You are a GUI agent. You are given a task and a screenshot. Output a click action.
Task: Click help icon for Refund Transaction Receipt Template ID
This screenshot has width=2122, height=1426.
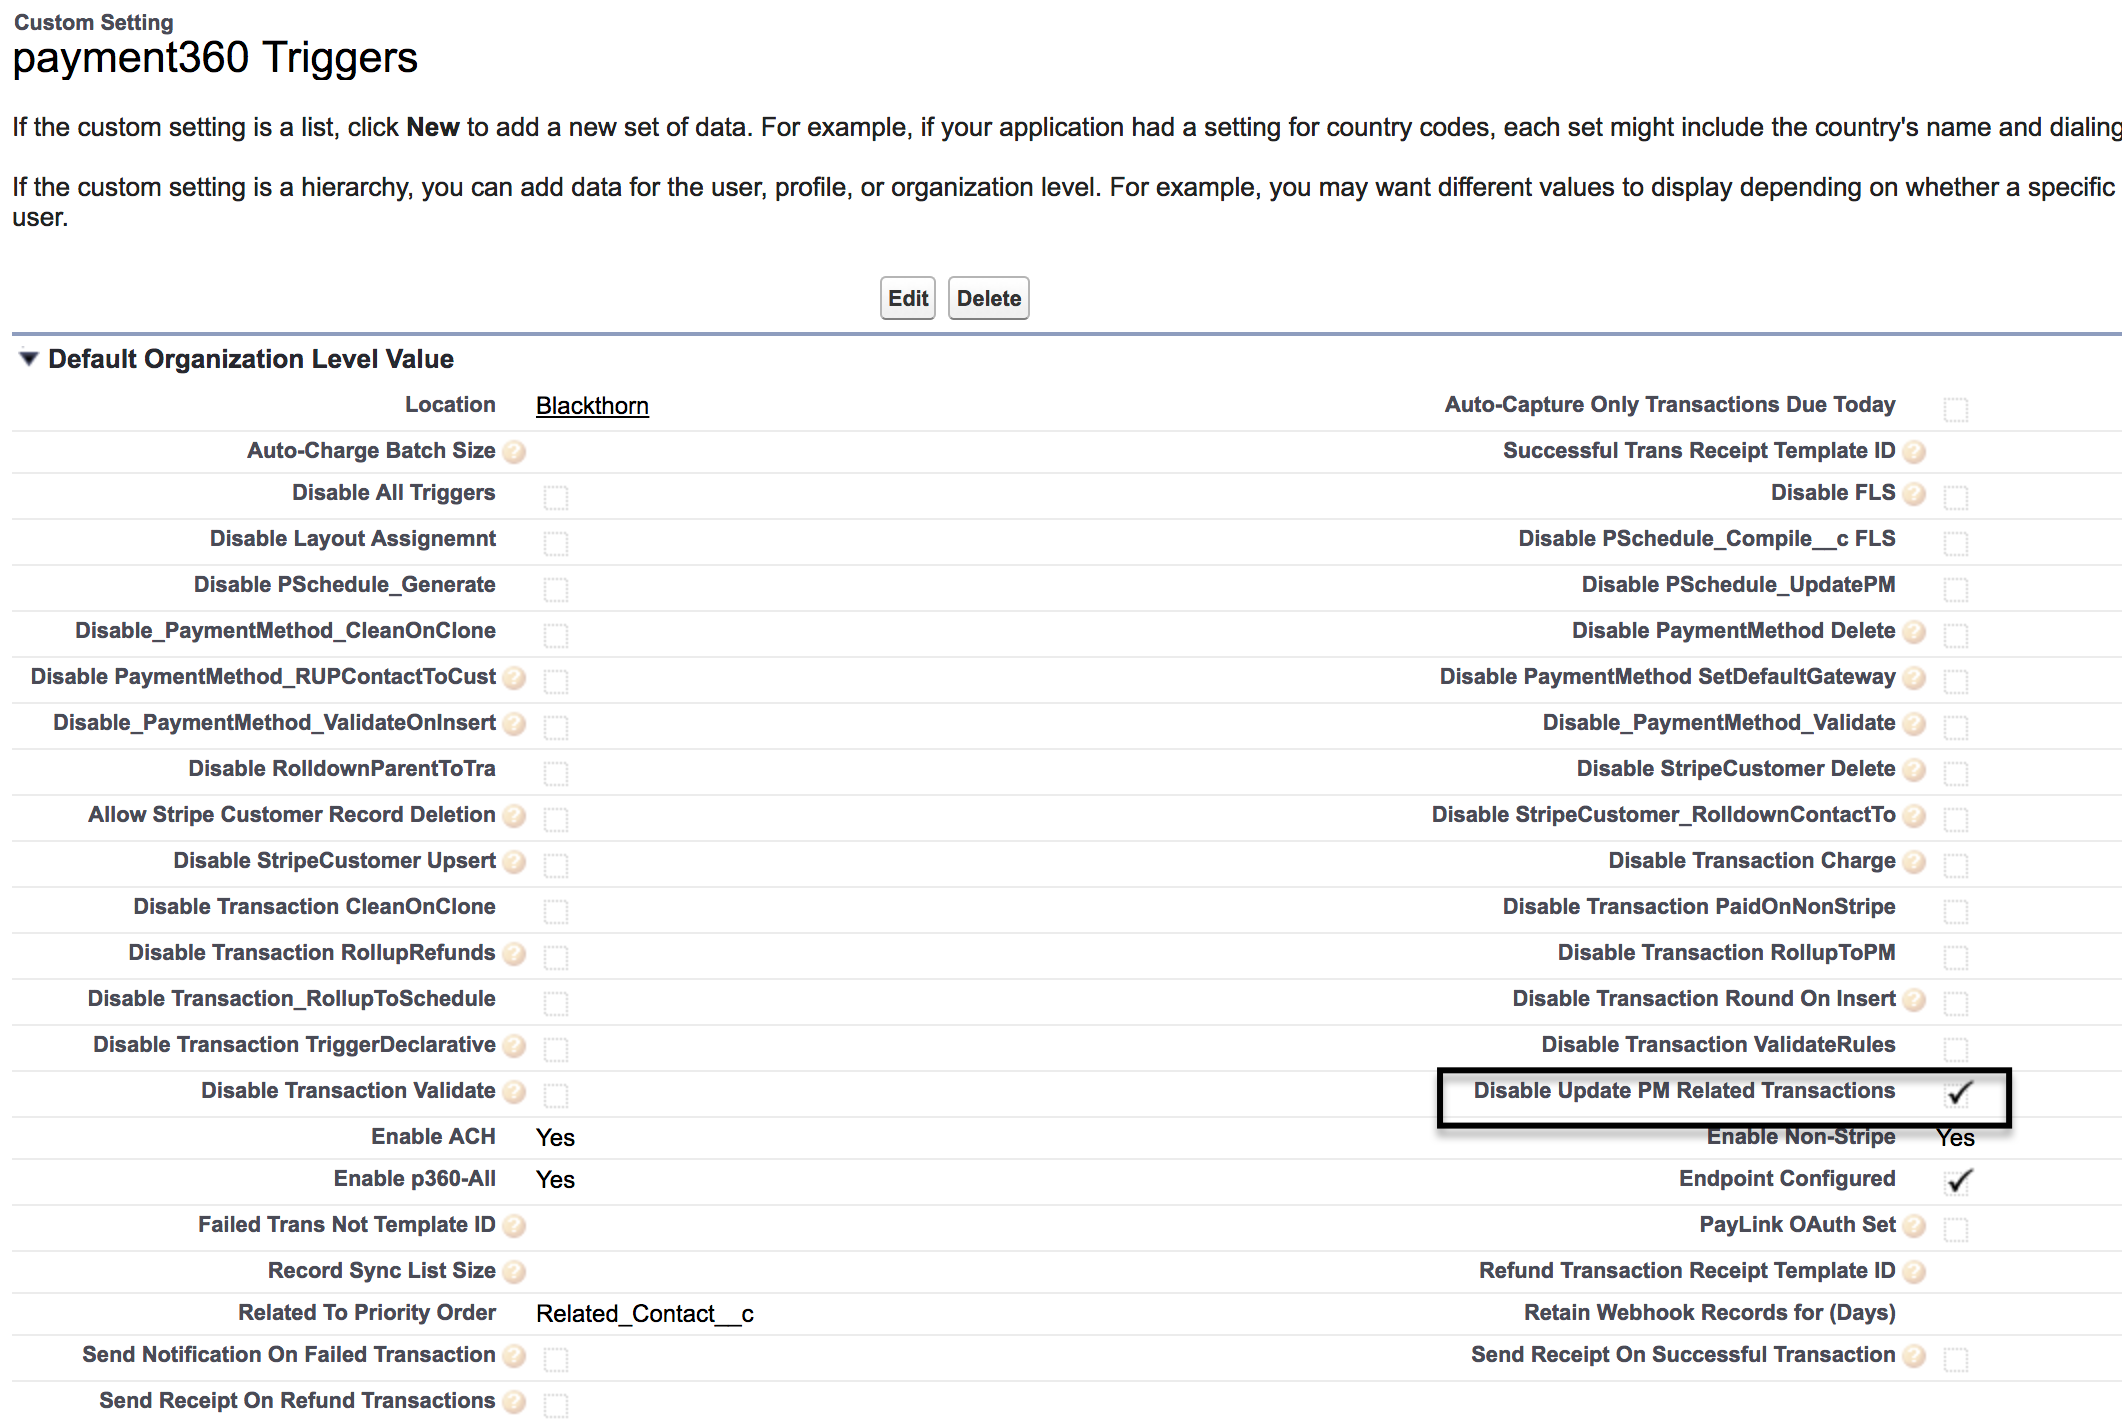pos(1914,1272)
